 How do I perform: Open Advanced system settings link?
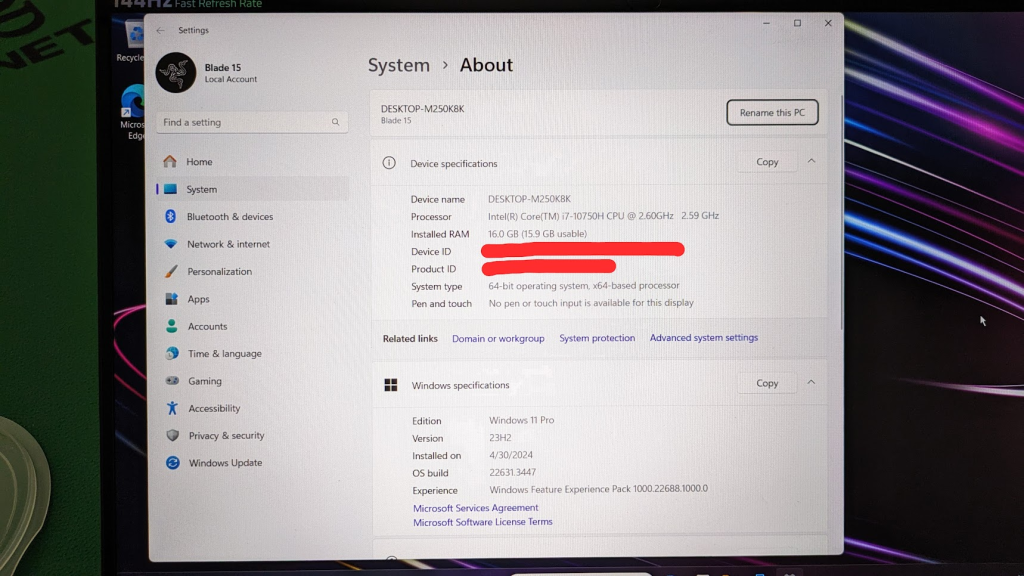704,338
